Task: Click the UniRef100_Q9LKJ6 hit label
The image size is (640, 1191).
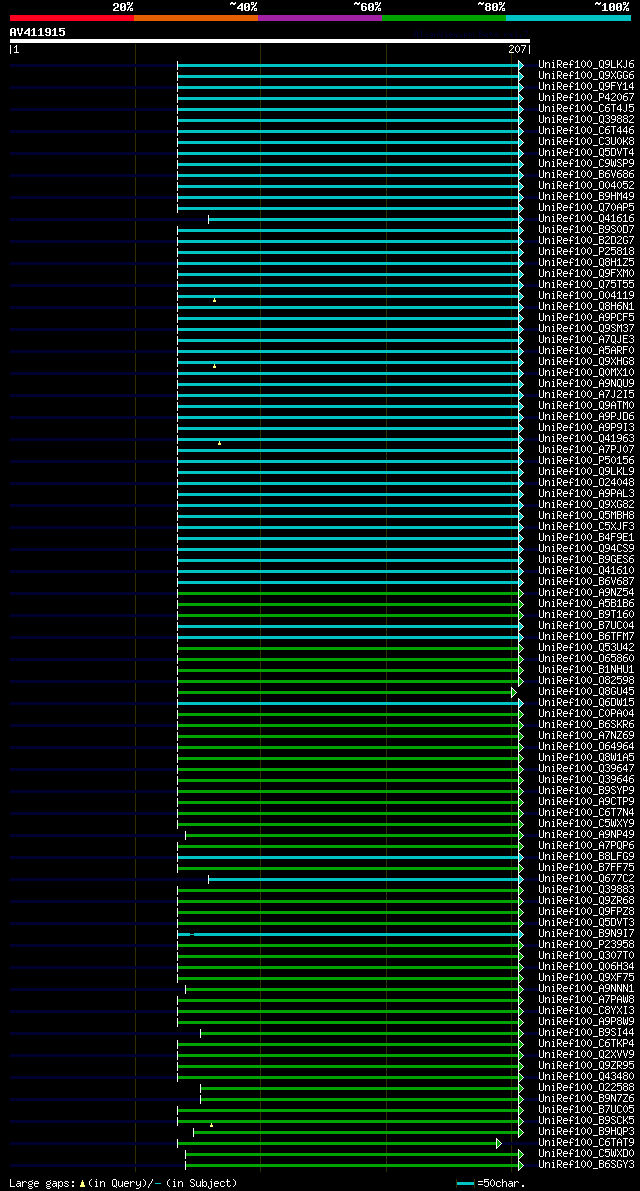Action: click(586, 65)
